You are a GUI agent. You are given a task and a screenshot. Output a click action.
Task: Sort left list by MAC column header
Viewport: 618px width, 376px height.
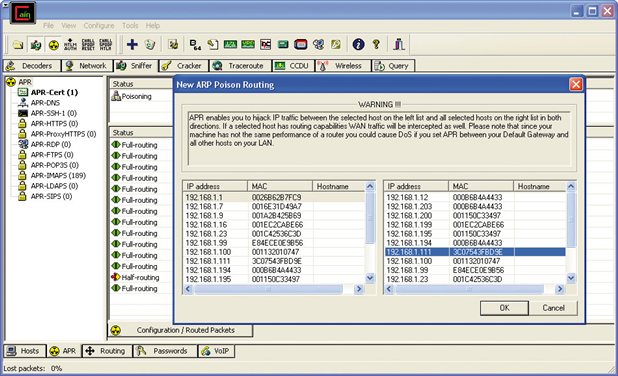pos(279,186)
